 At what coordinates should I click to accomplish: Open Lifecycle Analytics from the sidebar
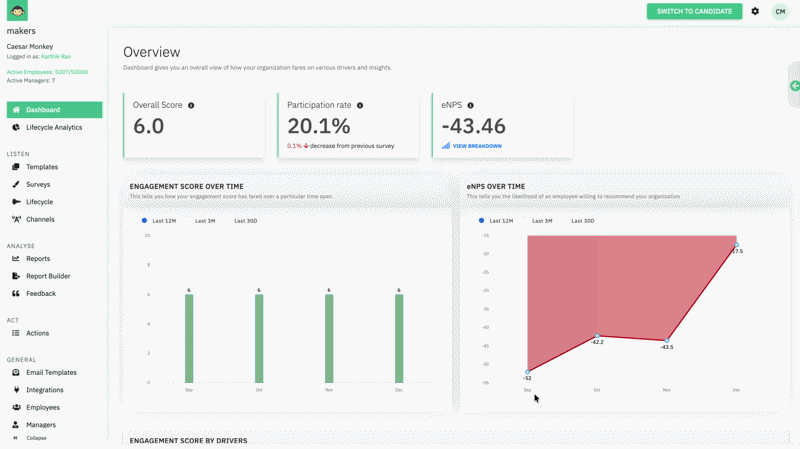pos(54,128)
